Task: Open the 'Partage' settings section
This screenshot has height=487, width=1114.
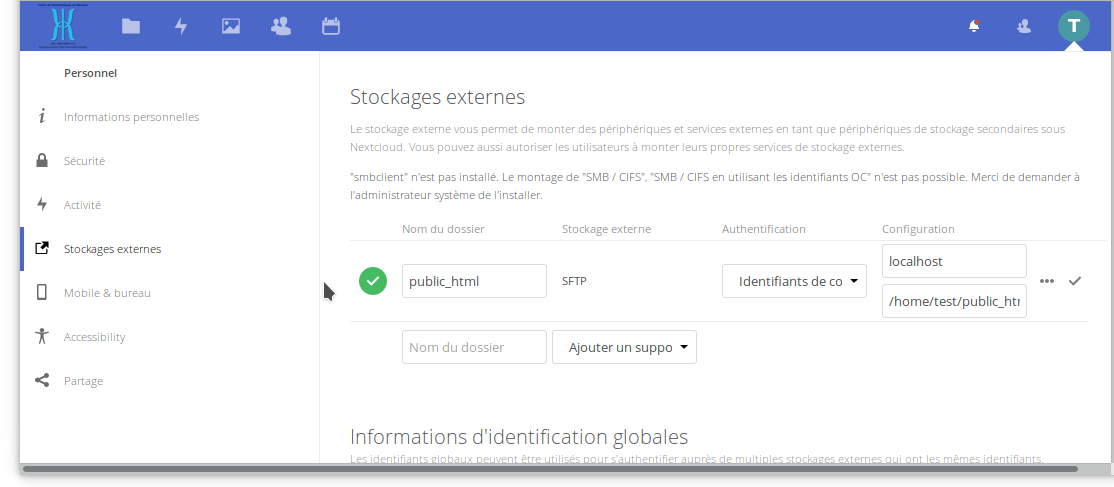Action: coord(83,381)
